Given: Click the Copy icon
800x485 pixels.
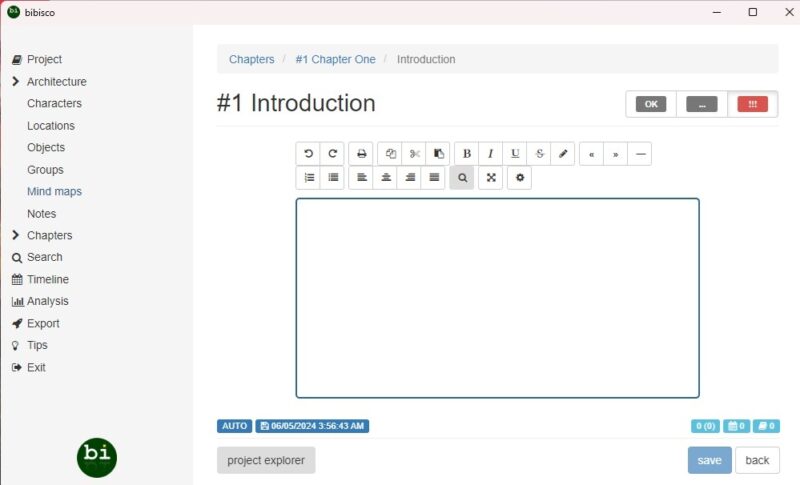Looking at the screenshot, I should 390,154.
